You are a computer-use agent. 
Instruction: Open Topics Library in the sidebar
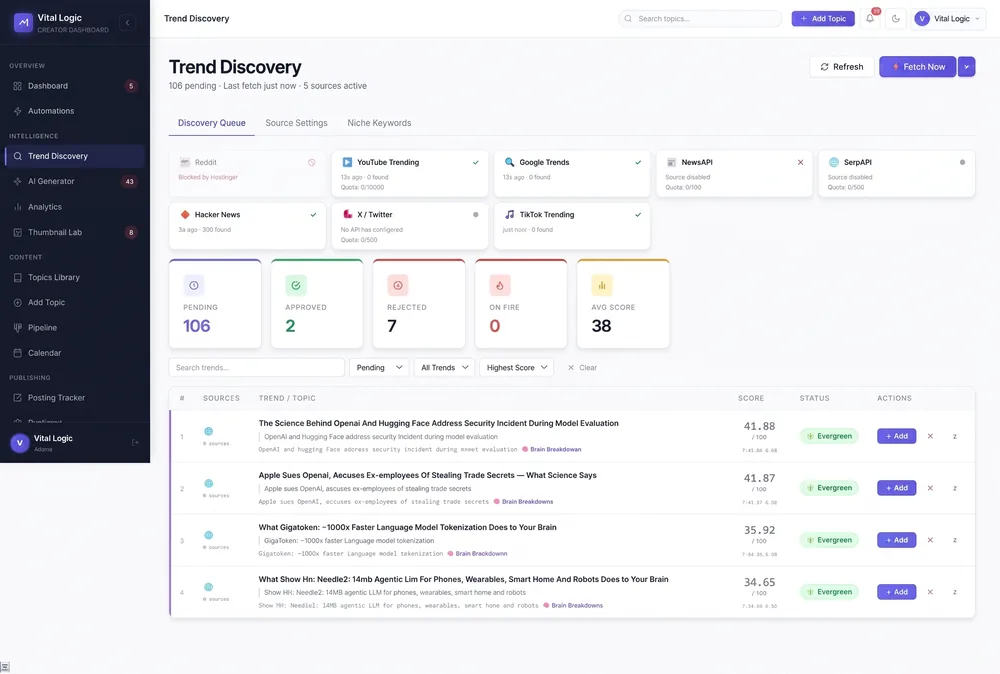[75, 277]
